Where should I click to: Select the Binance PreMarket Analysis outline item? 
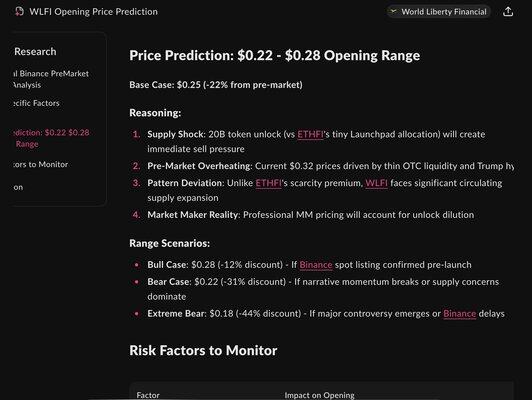click(x=51, y=79)
